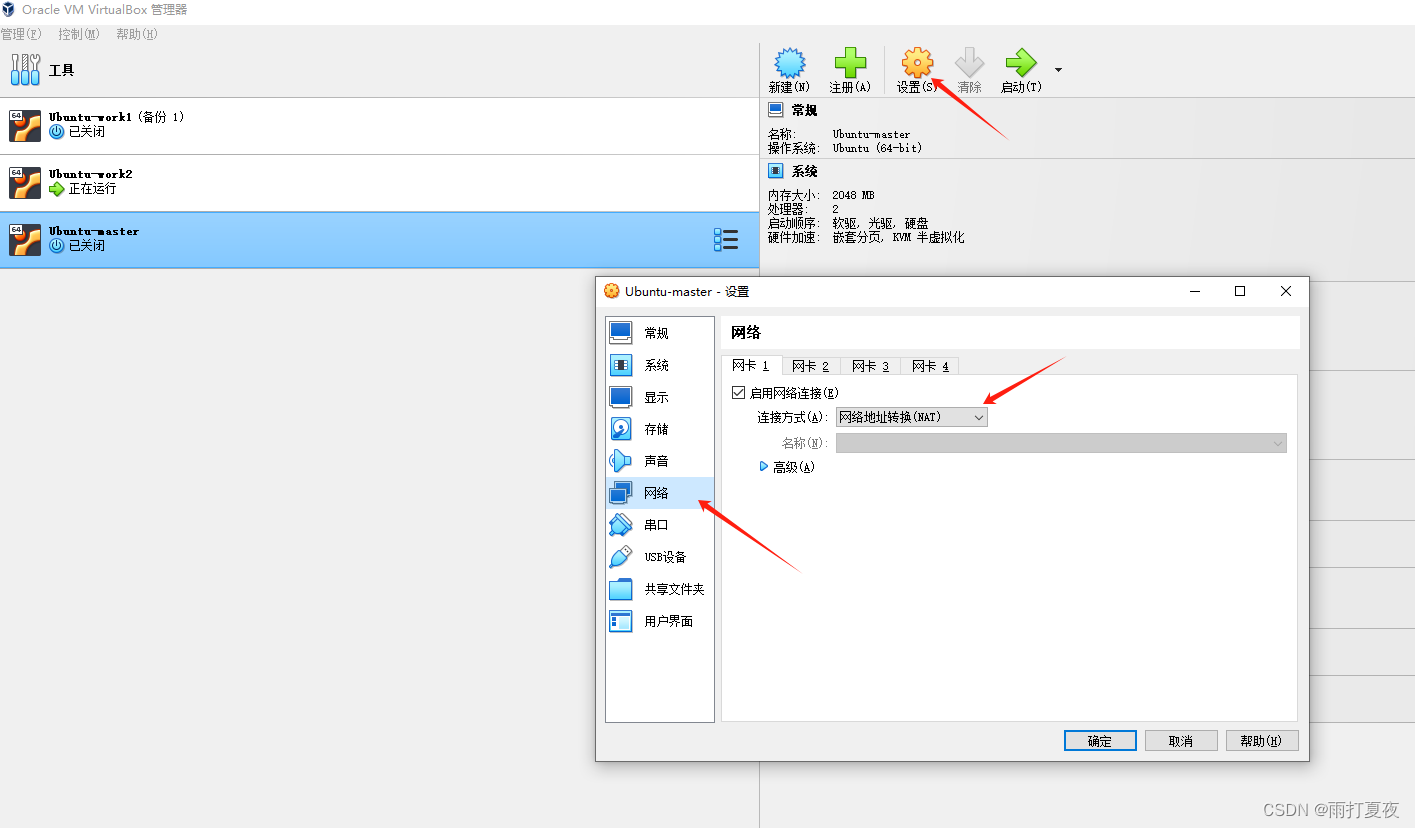This screenshot has width=1415, height=828.
Task: Maximize the settings dialog window
Action: pos(1240,291)
